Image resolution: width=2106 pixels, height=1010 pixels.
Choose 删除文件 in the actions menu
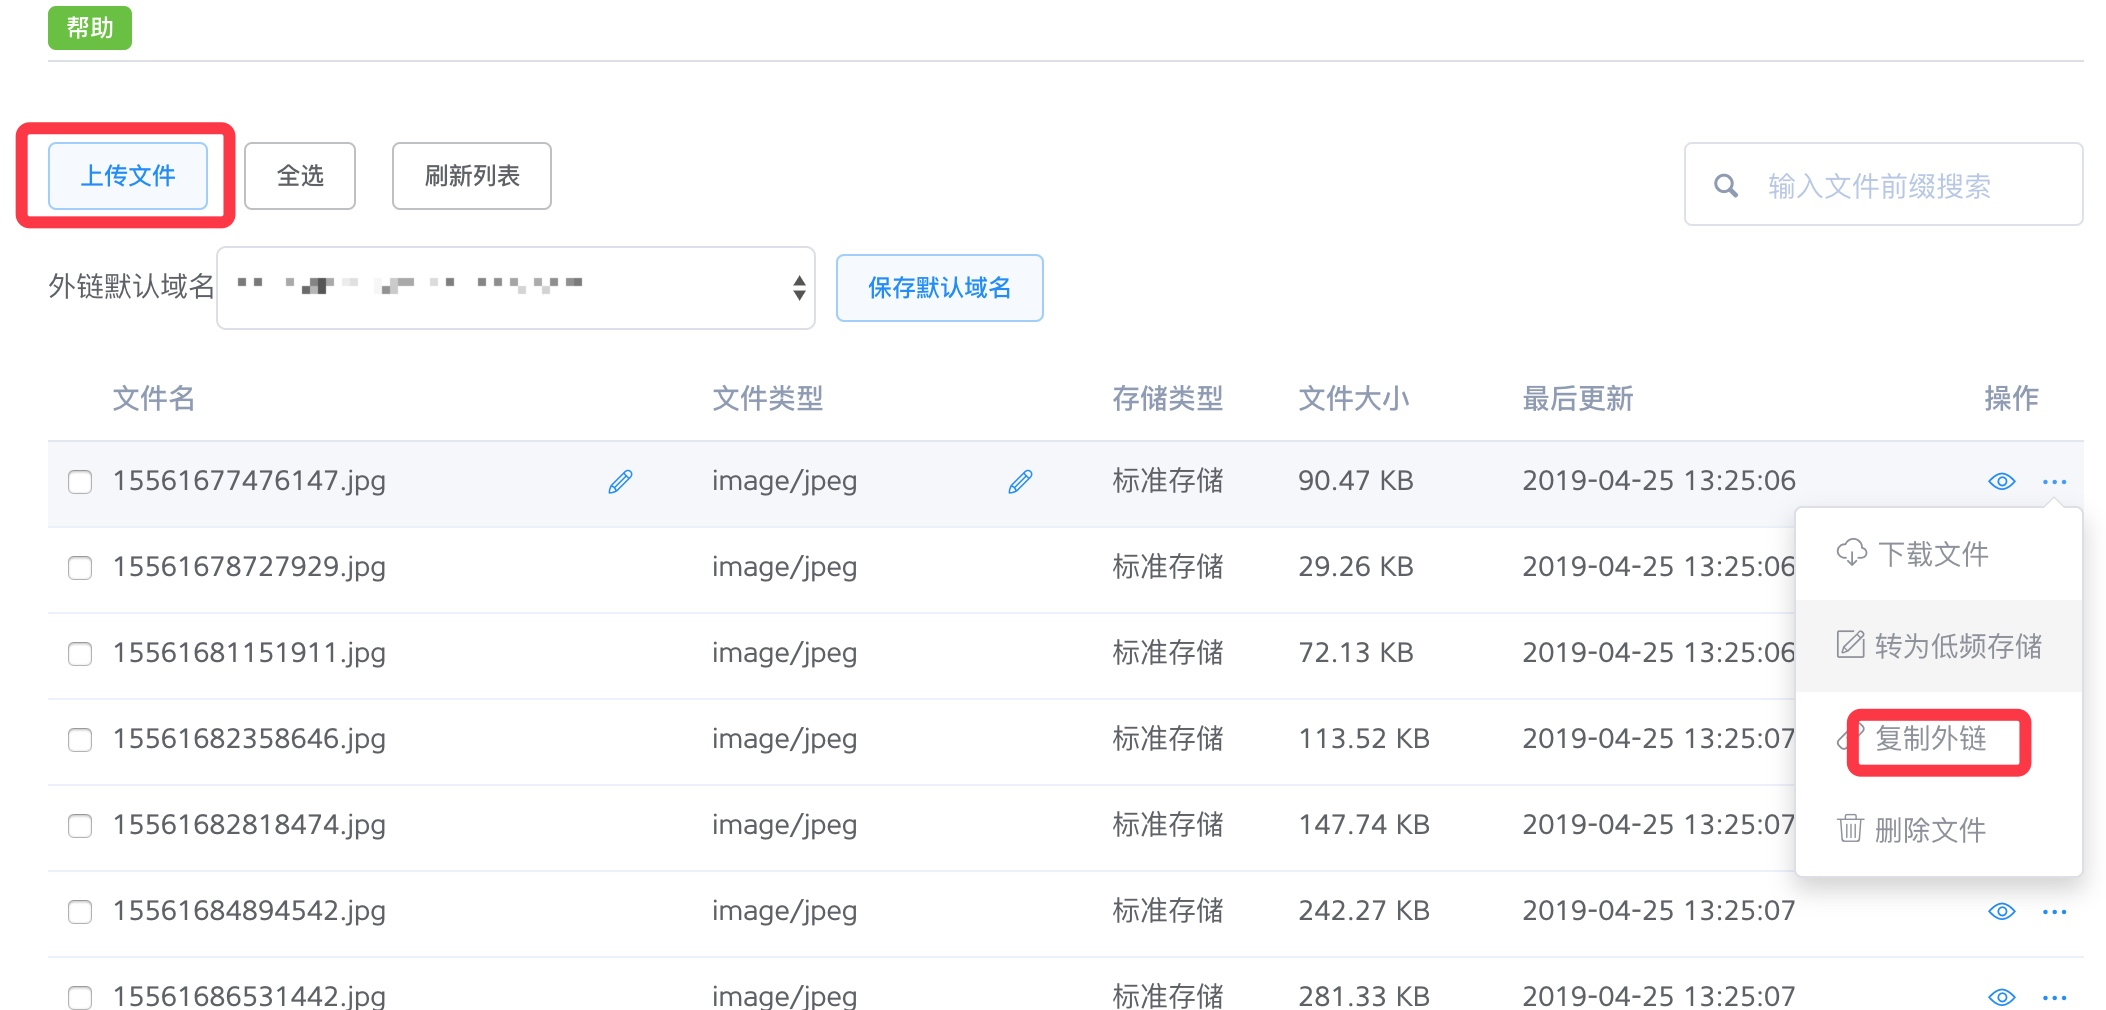tap(1939, 830)
